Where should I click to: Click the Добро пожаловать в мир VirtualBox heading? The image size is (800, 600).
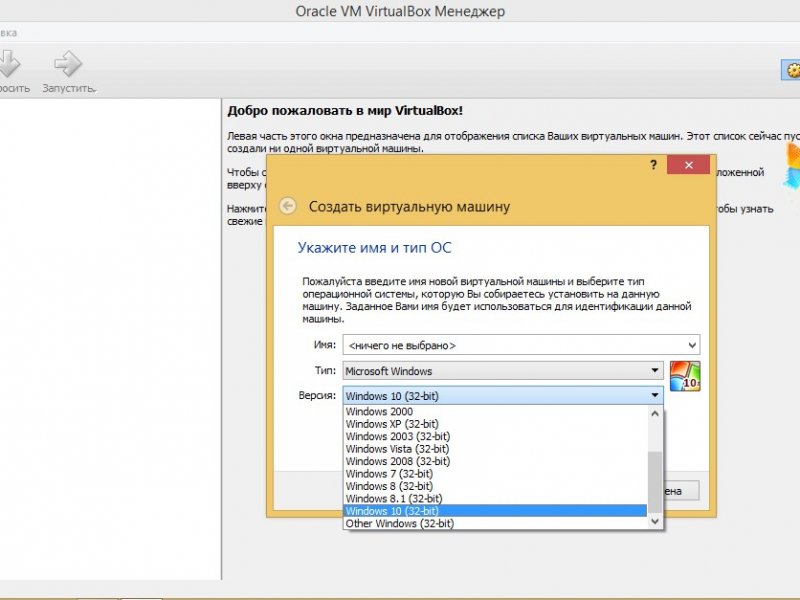pos(345,111)
